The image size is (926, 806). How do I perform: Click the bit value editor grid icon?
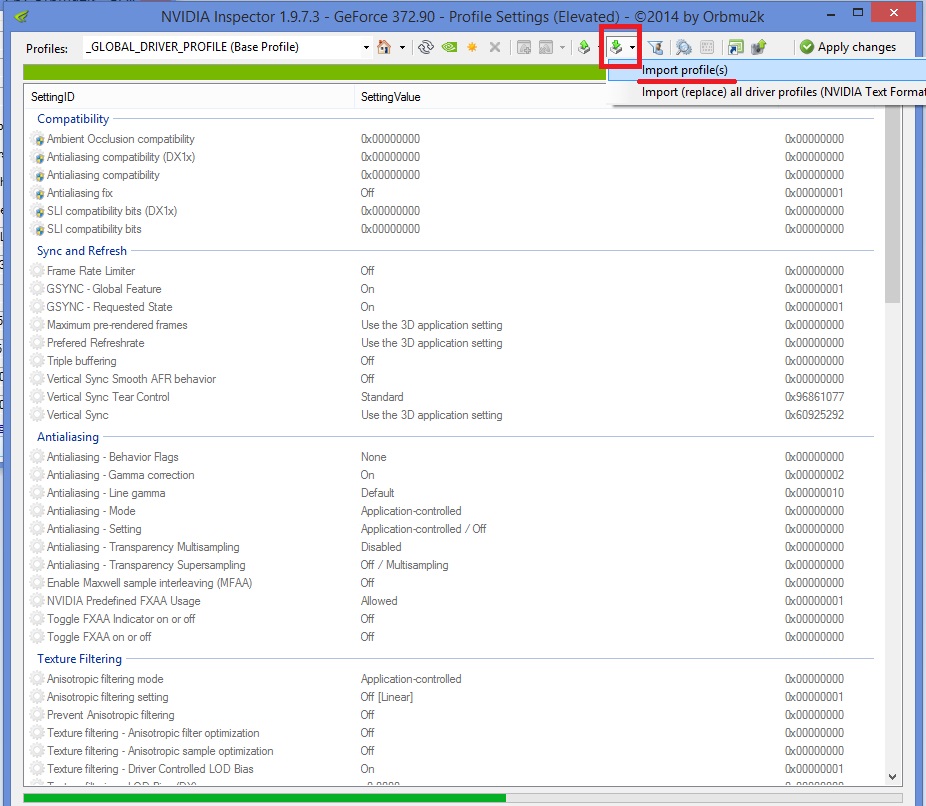pyautogui.click(x=707, y=47)
